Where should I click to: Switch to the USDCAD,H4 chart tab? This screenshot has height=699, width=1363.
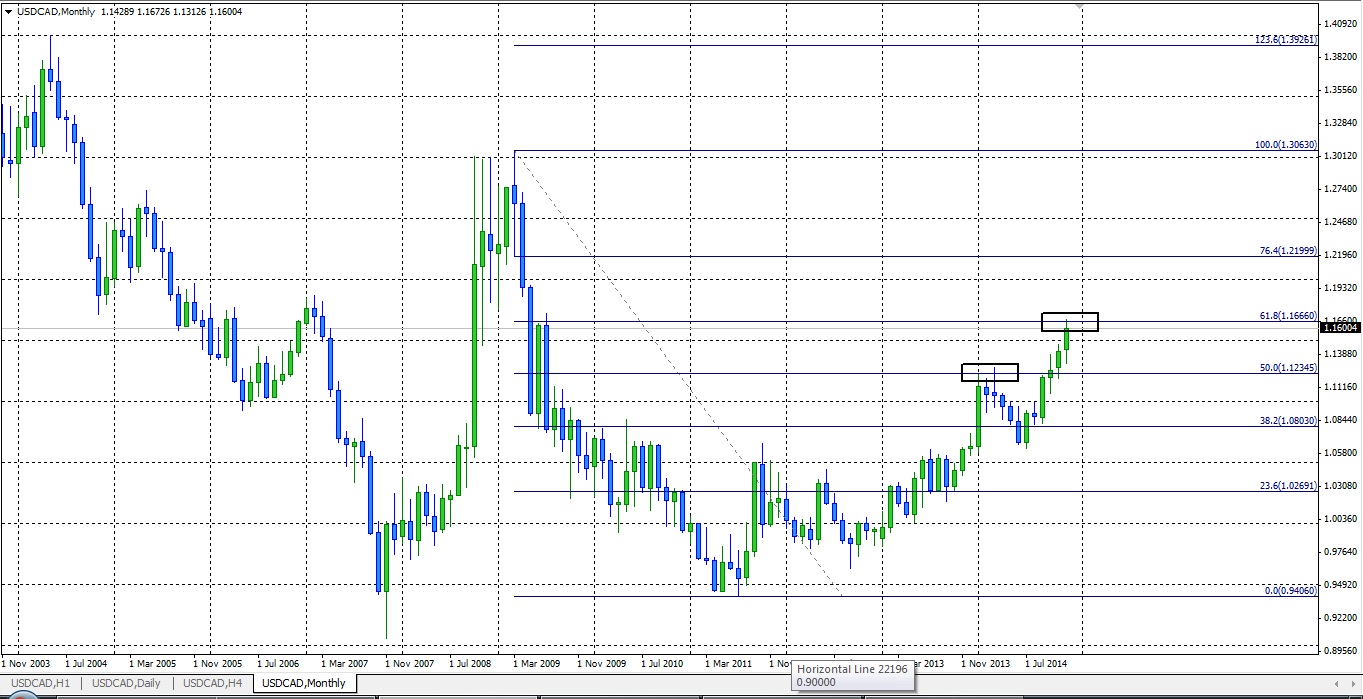[212, 683]
